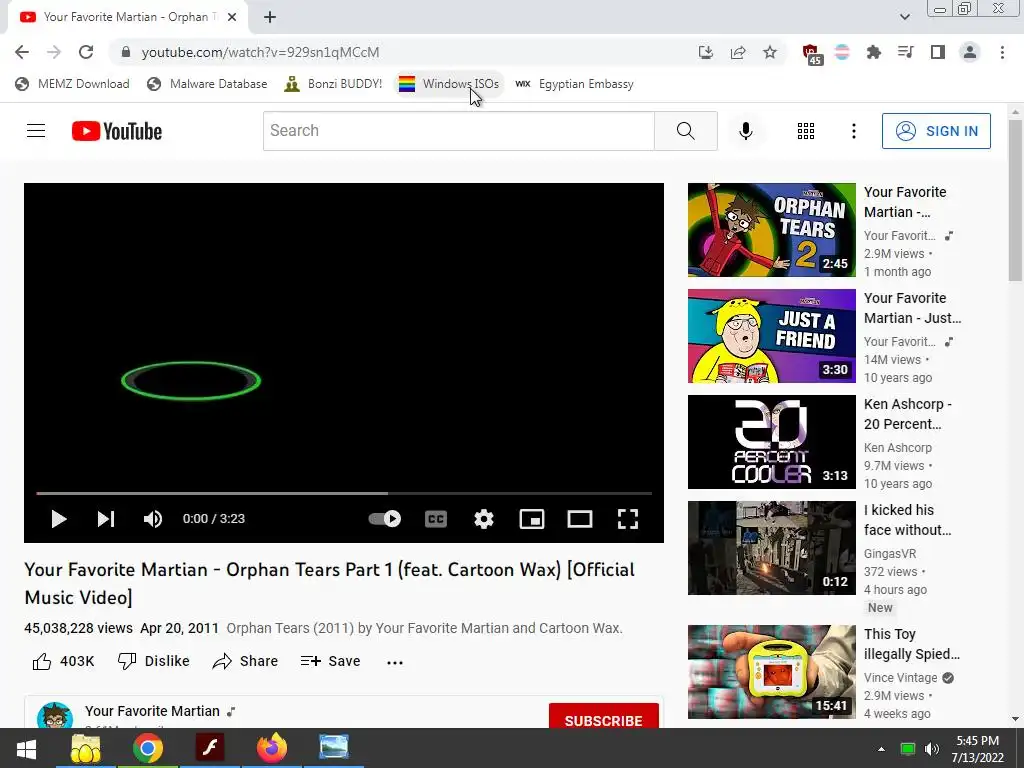
Task: Open 'This Toy illegally Spied' video title
Action: pos(912,644)
